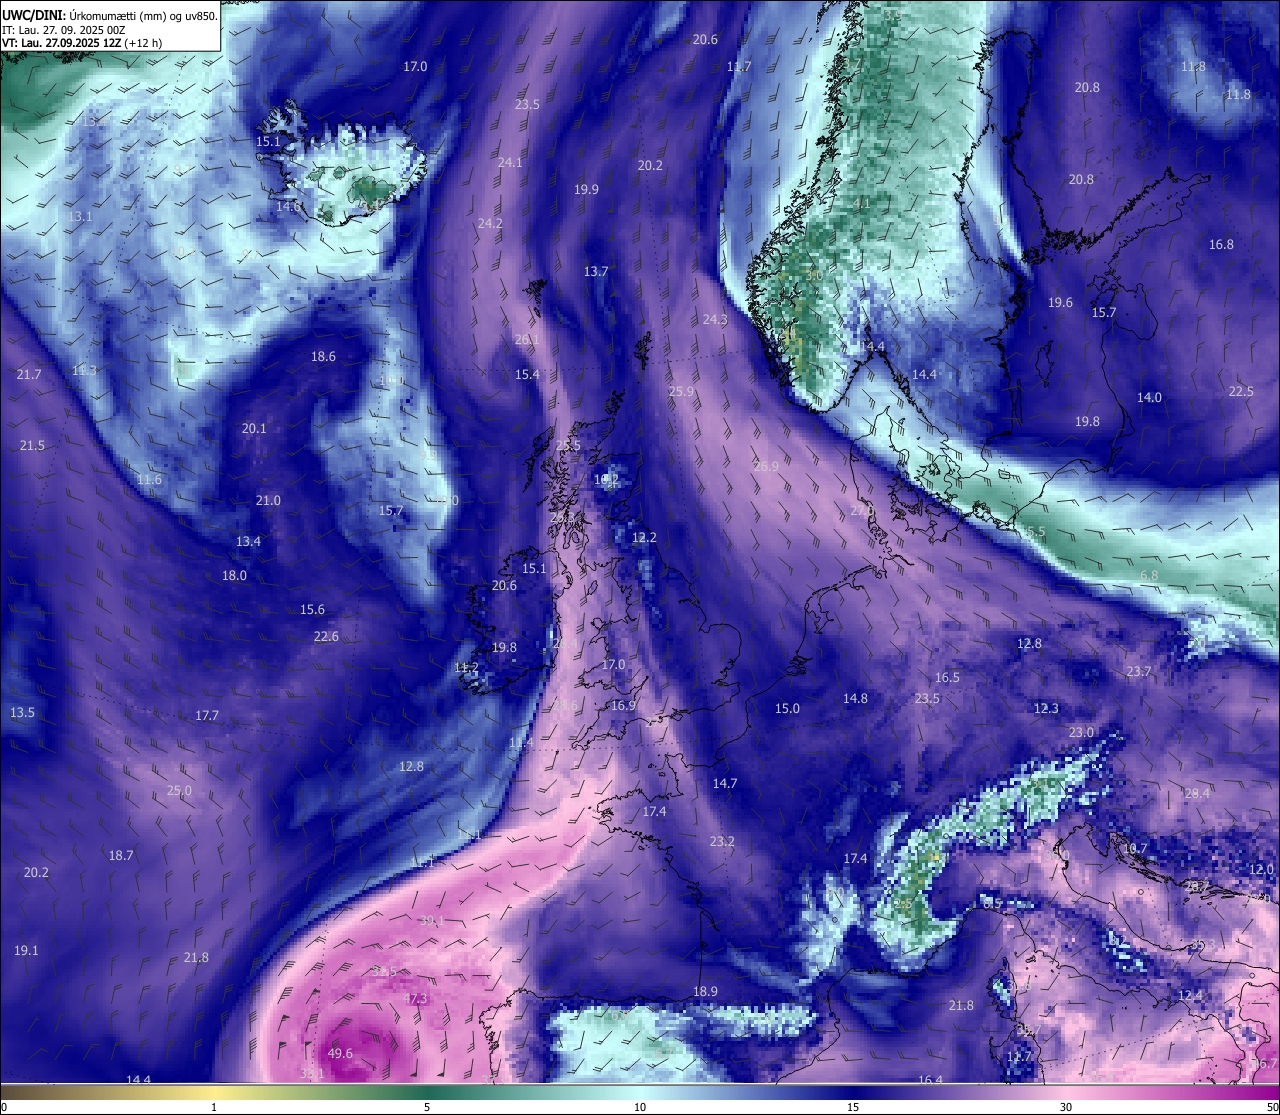Screen dimensions: 1280x1115
Task: Click the 47.3 value label
Action: coord(415,998)
